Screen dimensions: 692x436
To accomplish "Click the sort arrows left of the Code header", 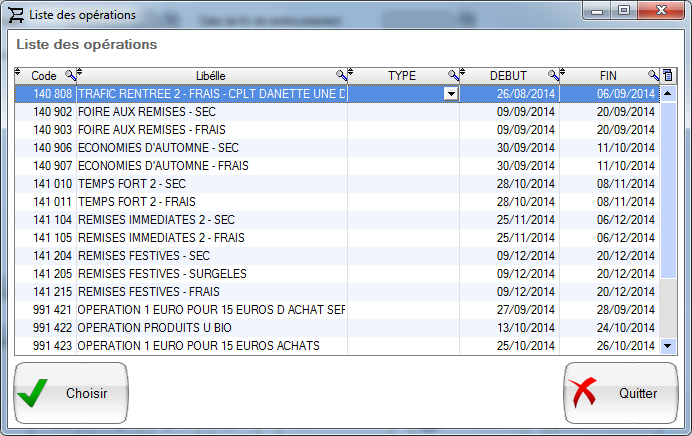I will 18,75.
